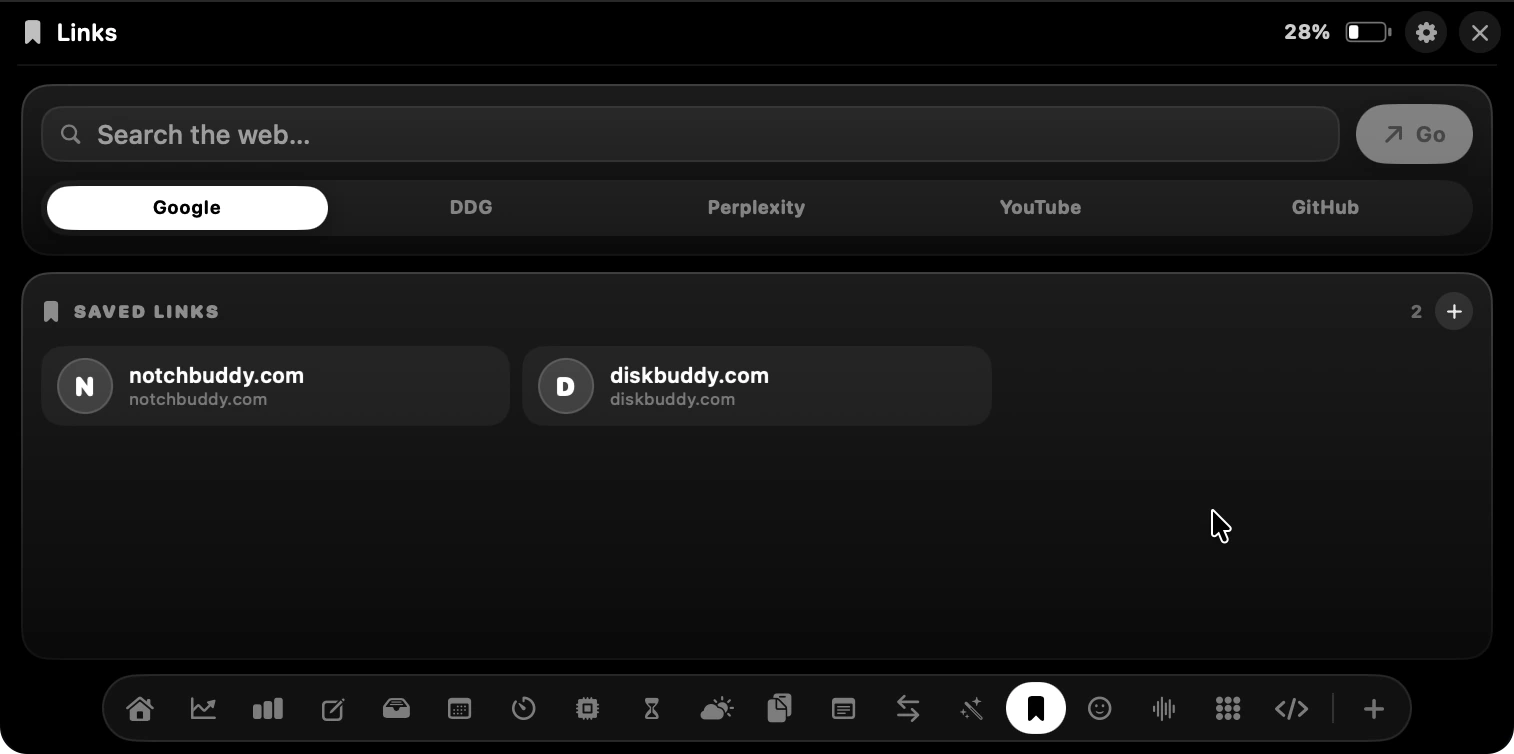Viewport: 1514px width, 754px height.
Task: Switch search engine to GitHub
Action: pyautogui.click(x=1325, y=208)
